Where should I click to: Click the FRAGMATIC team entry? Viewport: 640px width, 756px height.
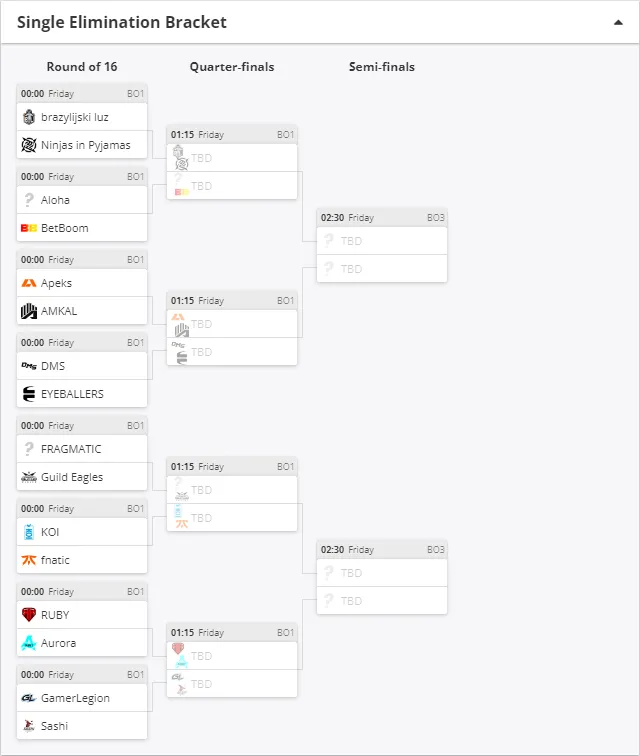pyautogui.click(x=82, y=449)
